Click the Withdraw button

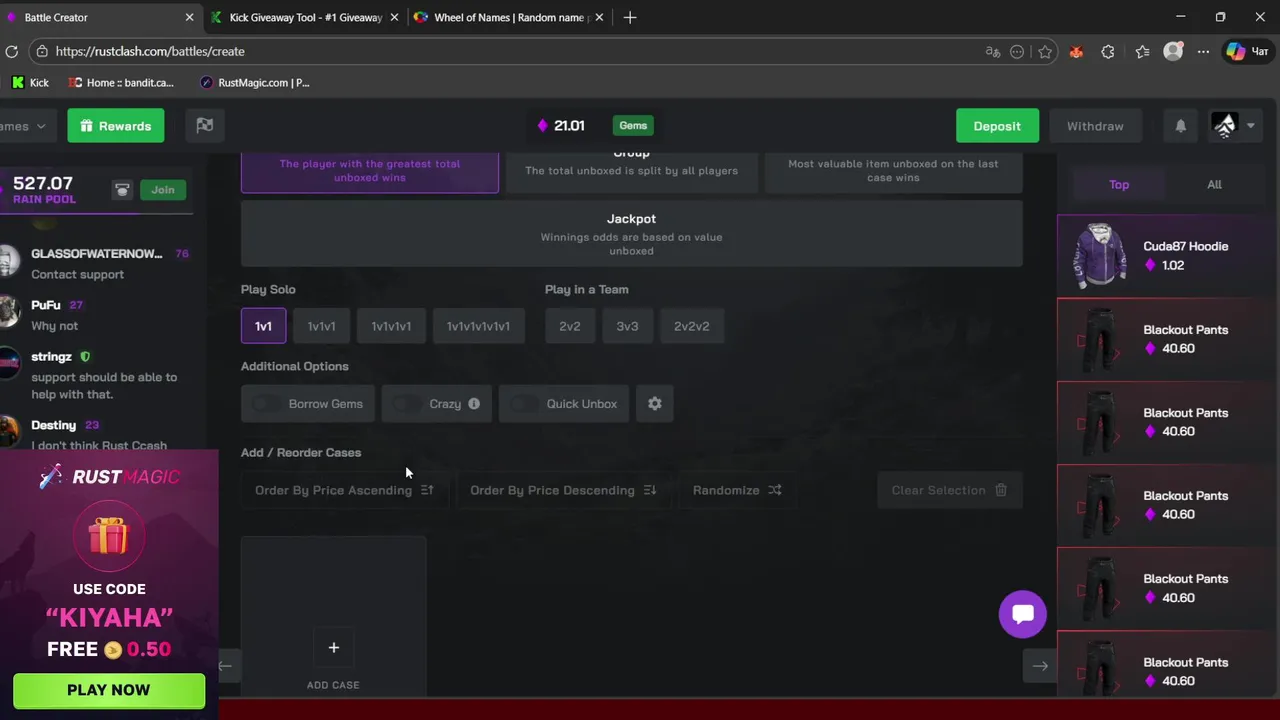point(1095,126)
